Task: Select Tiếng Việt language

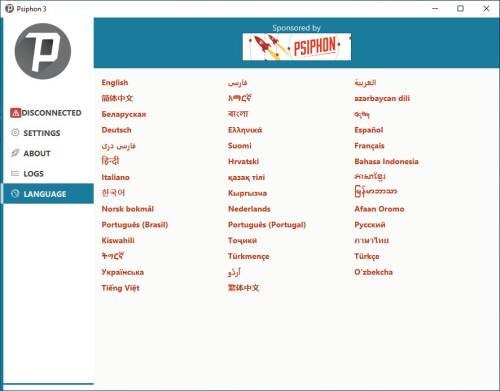Action: click(120, 288)
